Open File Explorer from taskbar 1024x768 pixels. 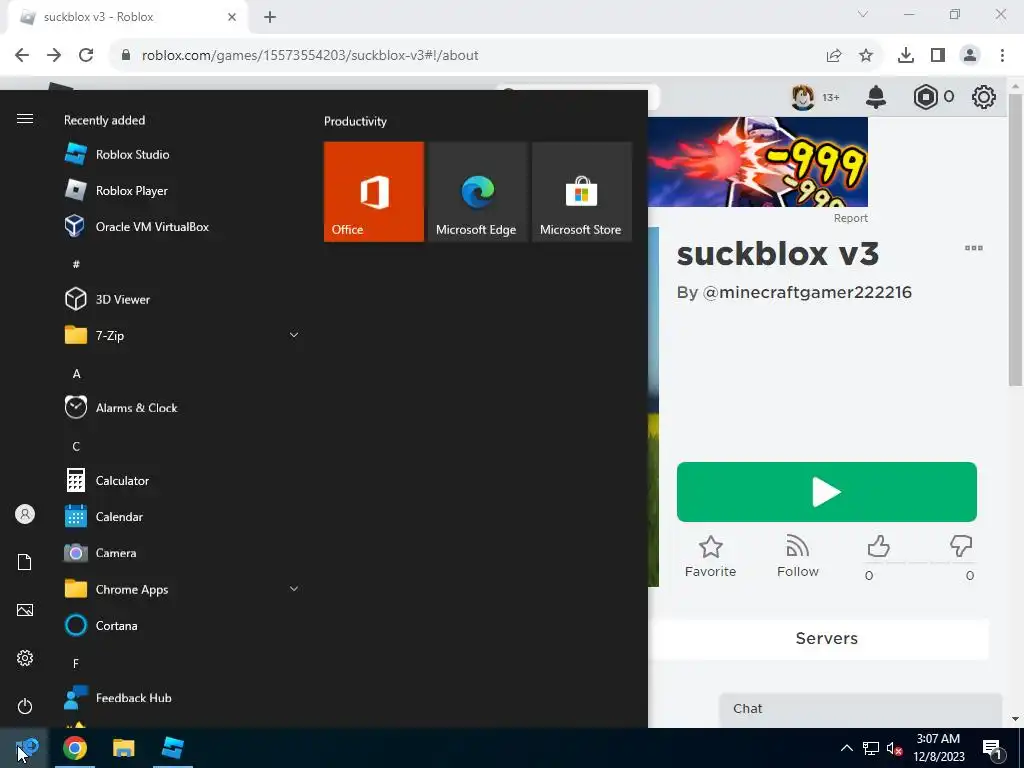pos(123,748)
